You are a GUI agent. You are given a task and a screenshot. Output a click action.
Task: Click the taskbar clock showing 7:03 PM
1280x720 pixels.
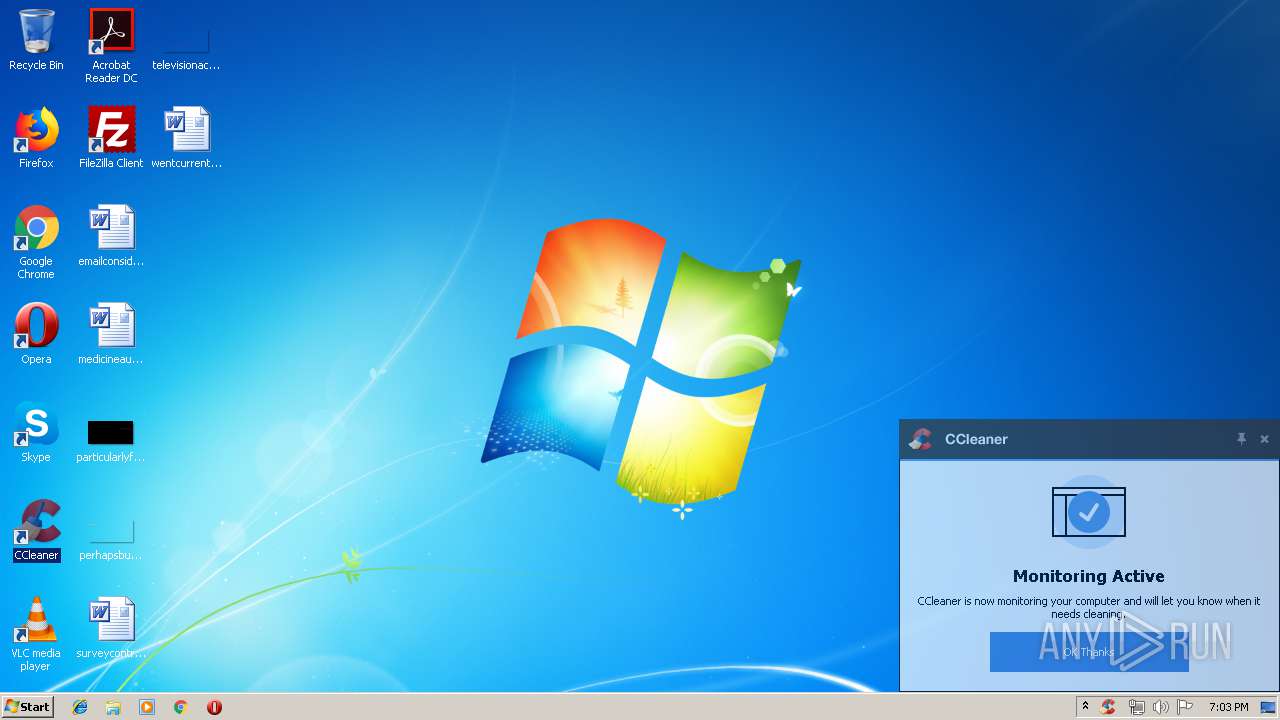pos(1228,707)
